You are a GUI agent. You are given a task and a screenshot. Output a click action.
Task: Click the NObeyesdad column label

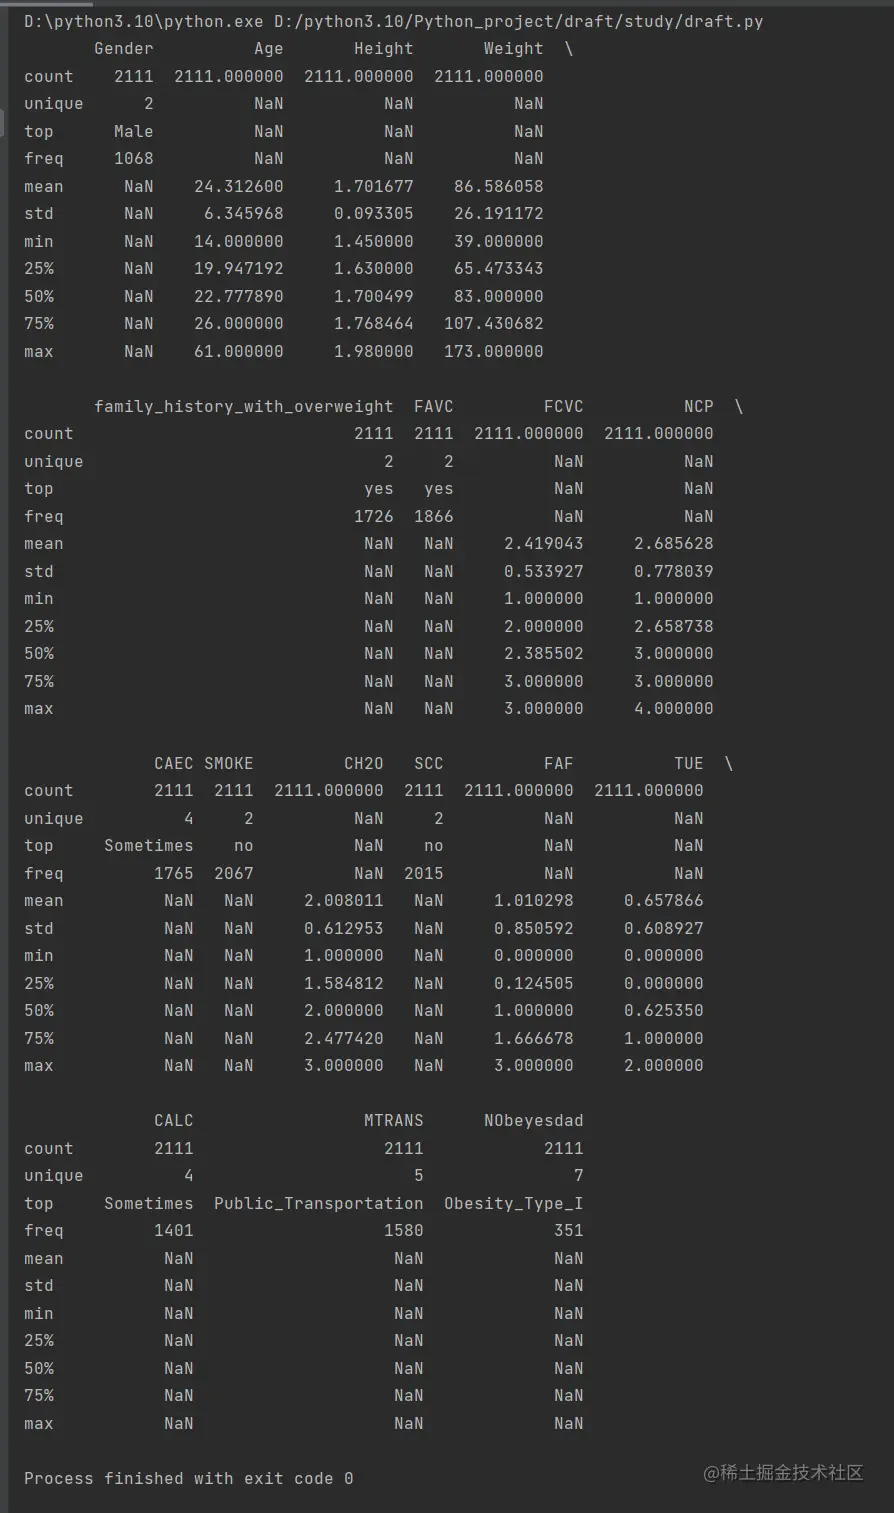[x=533, y=1120]
